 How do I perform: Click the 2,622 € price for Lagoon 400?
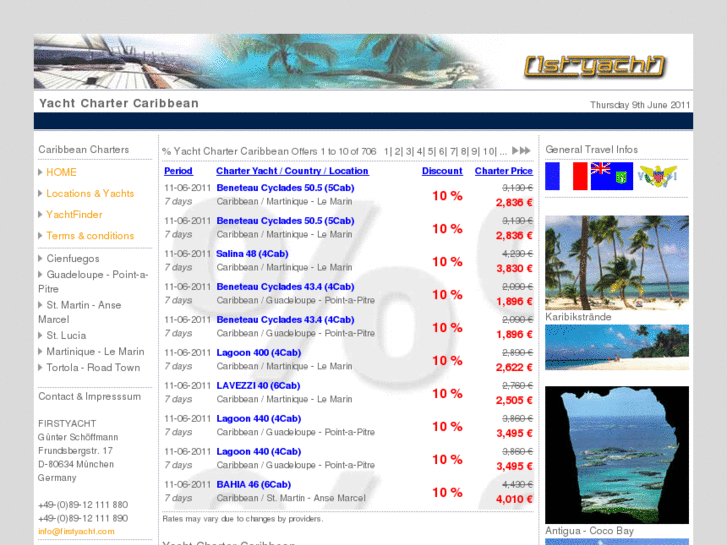pyautogui.click(x=514, y=367)
